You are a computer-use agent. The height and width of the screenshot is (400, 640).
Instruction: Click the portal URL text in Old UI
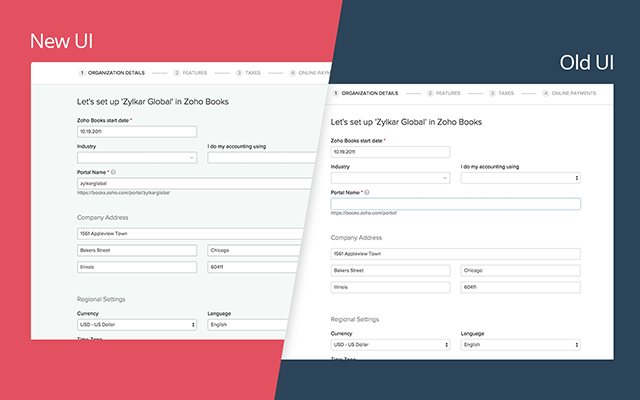click(x=364, y=213)
